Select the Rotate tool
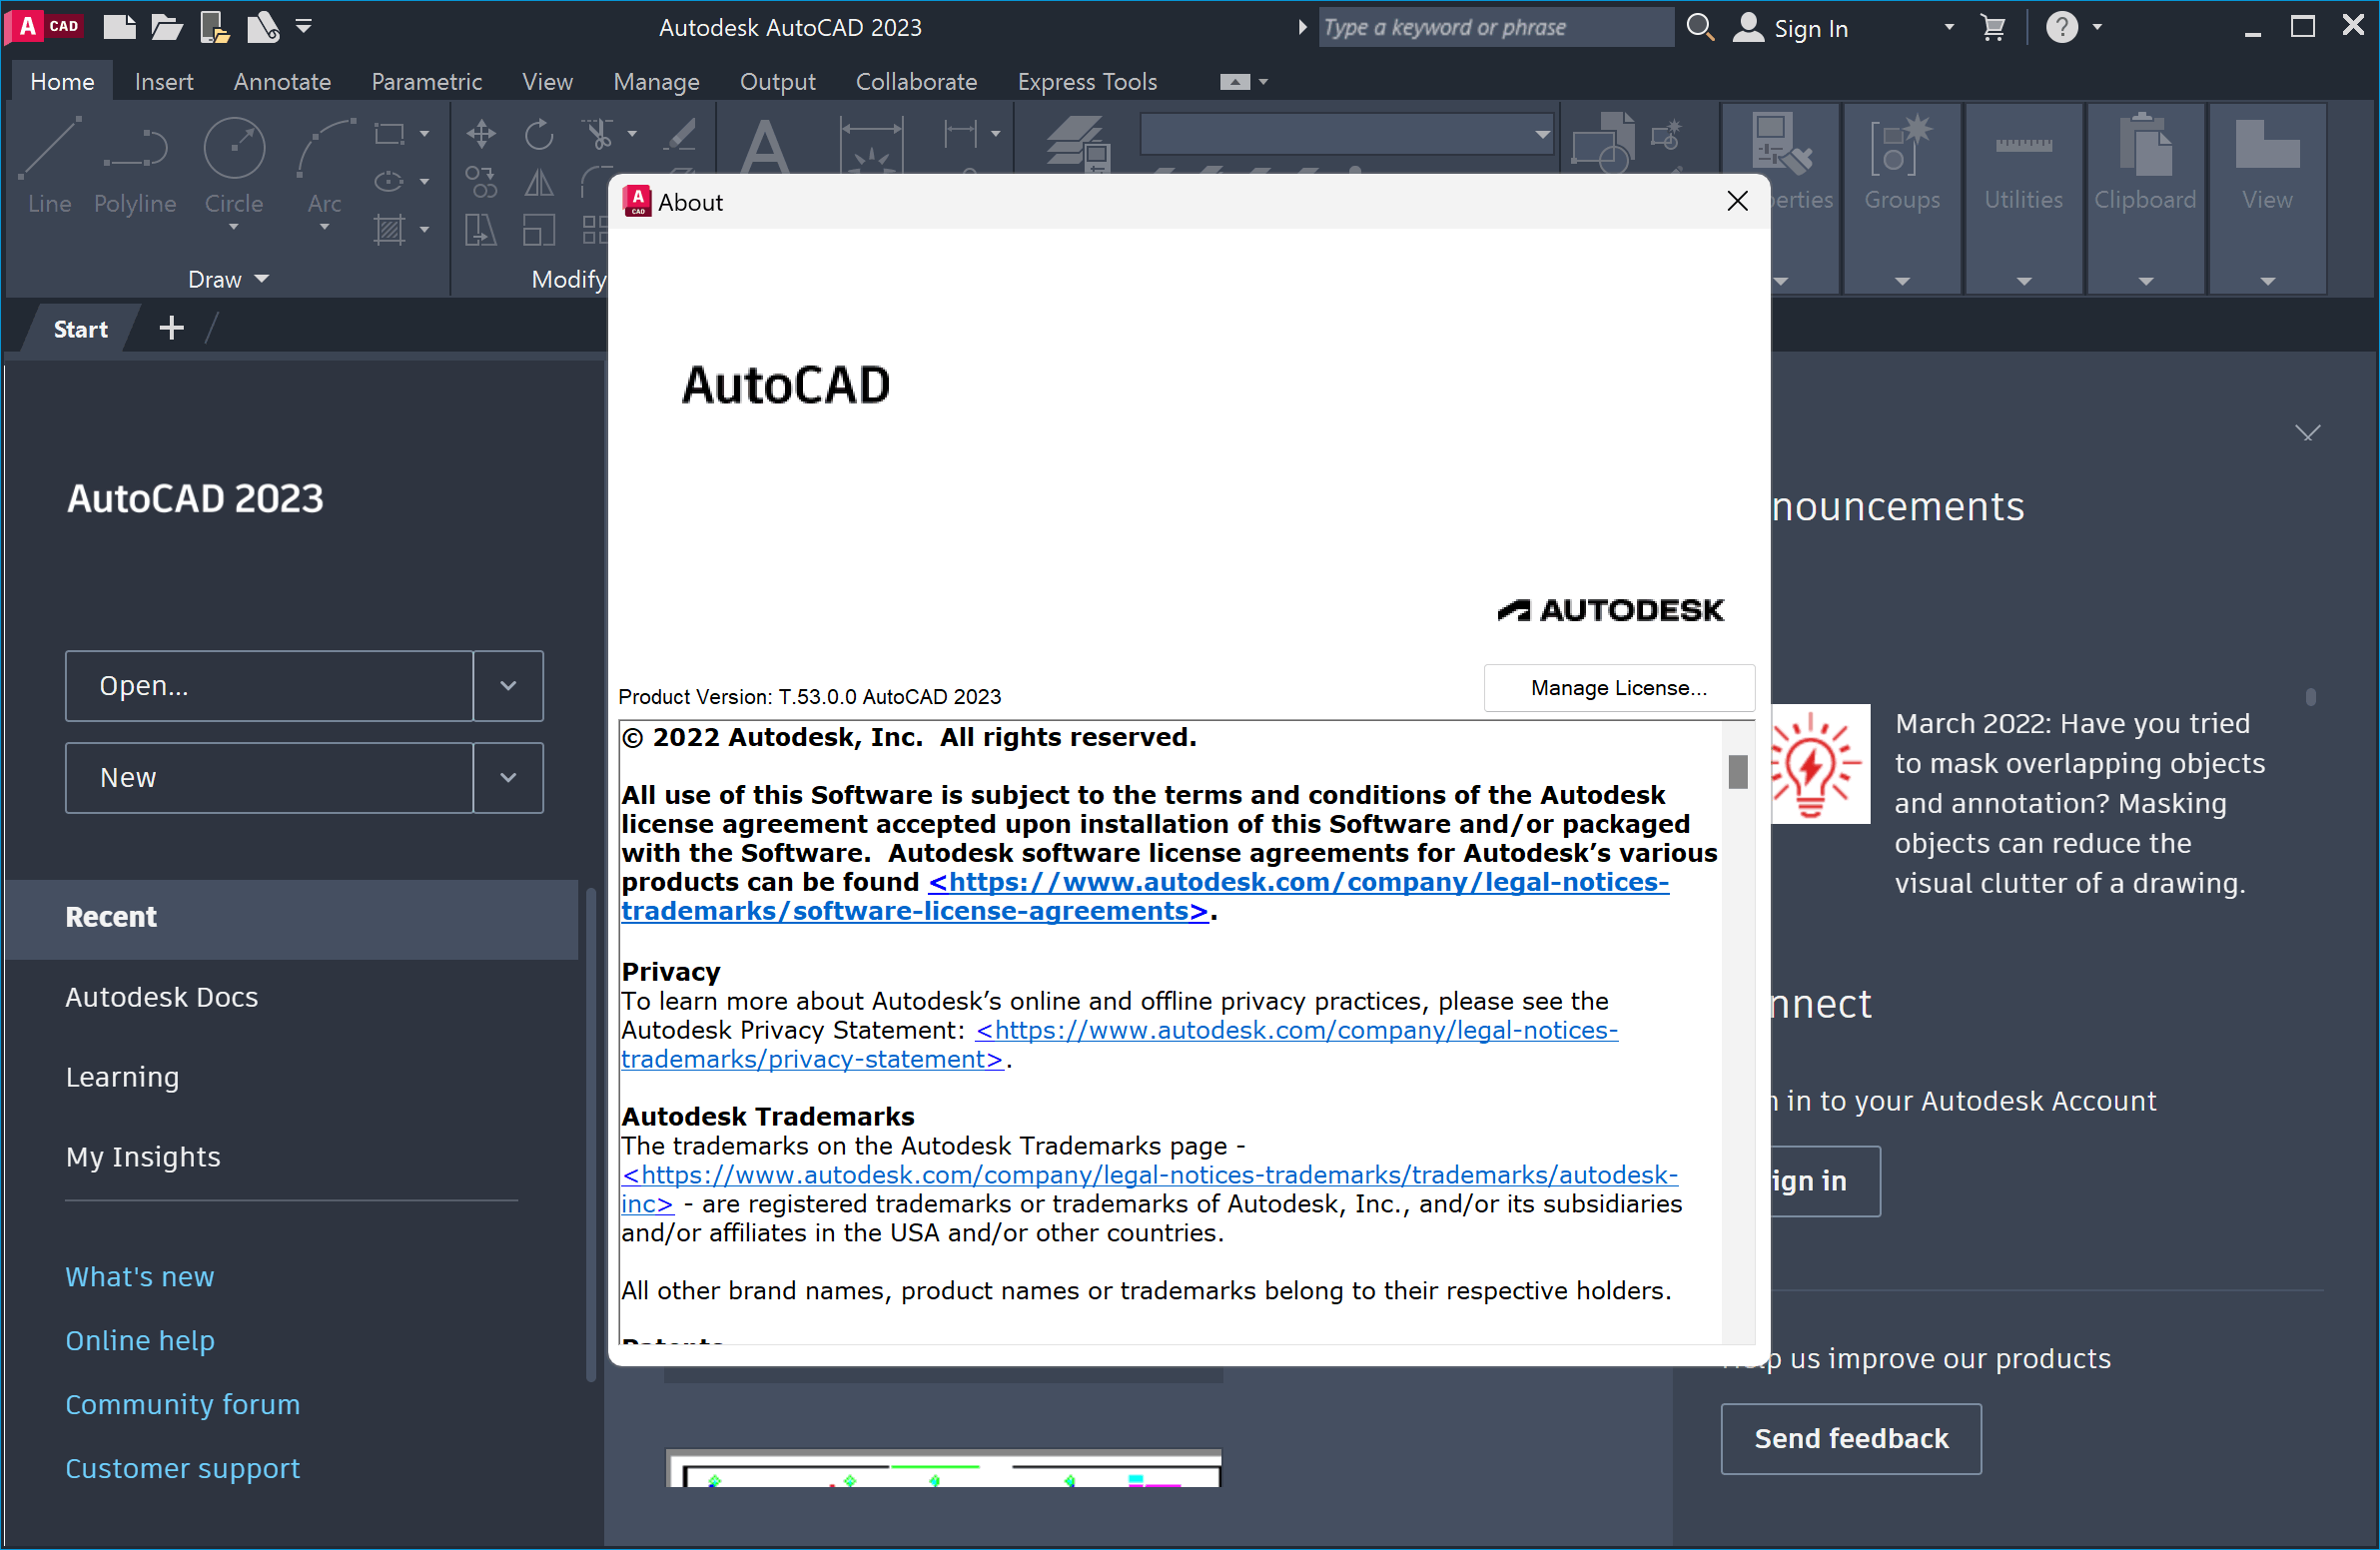Viewport: 2380px width, 1550px height. point(539,133)
